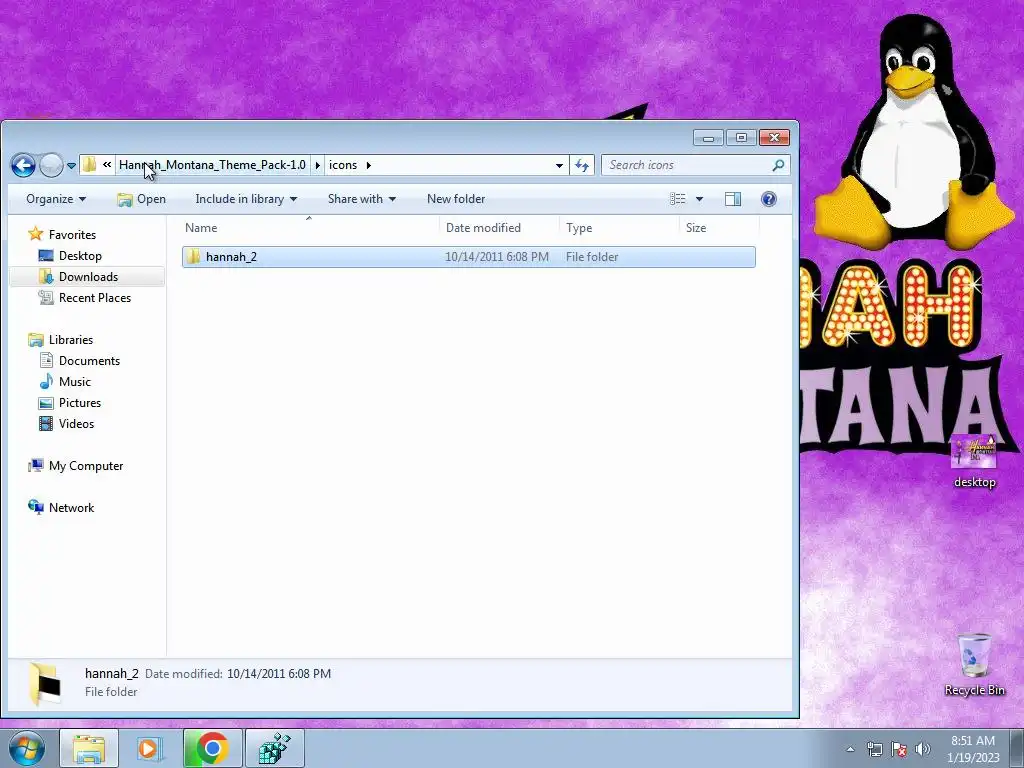Click the large folder icon in details pane
Image resolution: width=1024 pixels, height=768 pixels.
[x=45, y=684]
